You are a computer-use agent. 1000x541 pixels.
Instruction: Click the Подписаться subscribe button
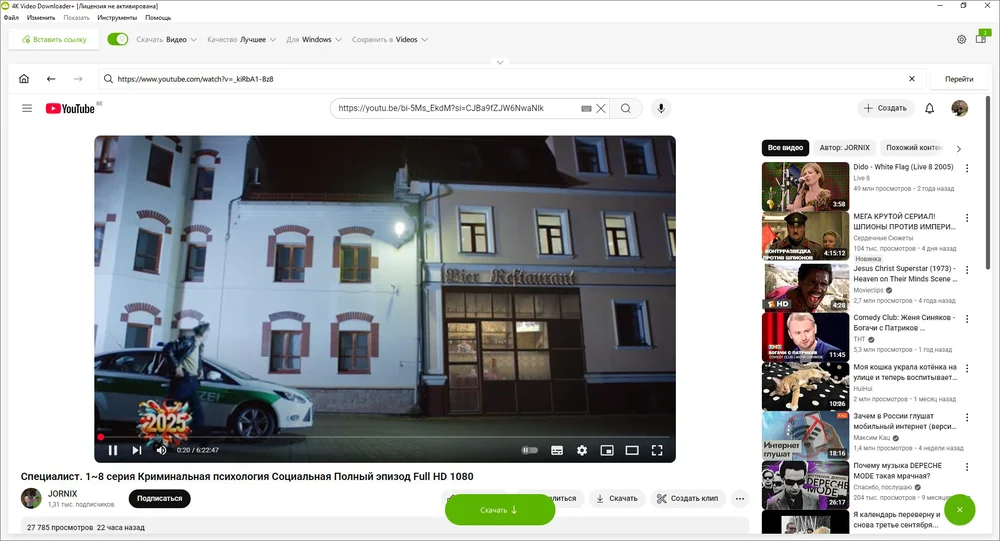(x=159, y=498)
